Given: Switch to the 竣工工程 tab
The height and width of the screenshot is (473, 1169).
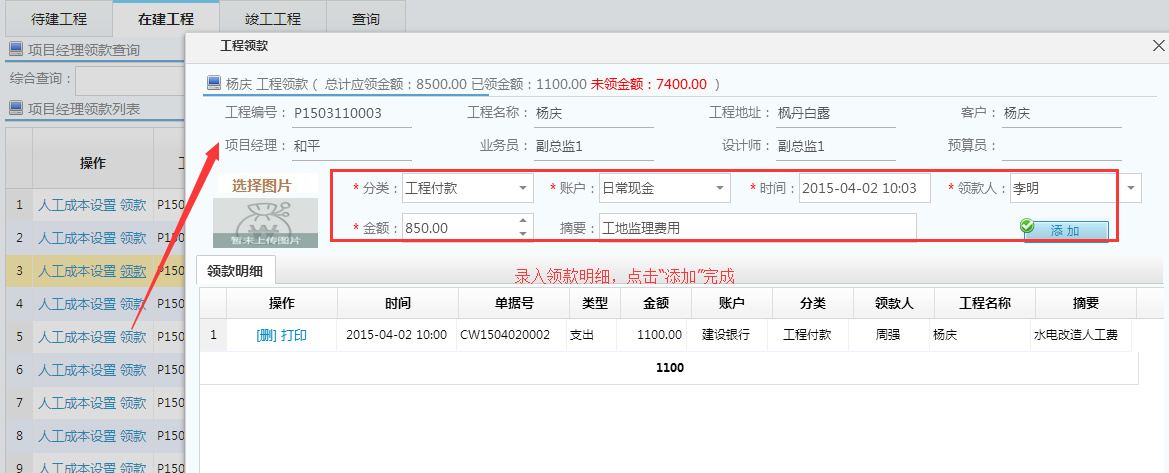Looking at the screenshot, I should (272, 18).
